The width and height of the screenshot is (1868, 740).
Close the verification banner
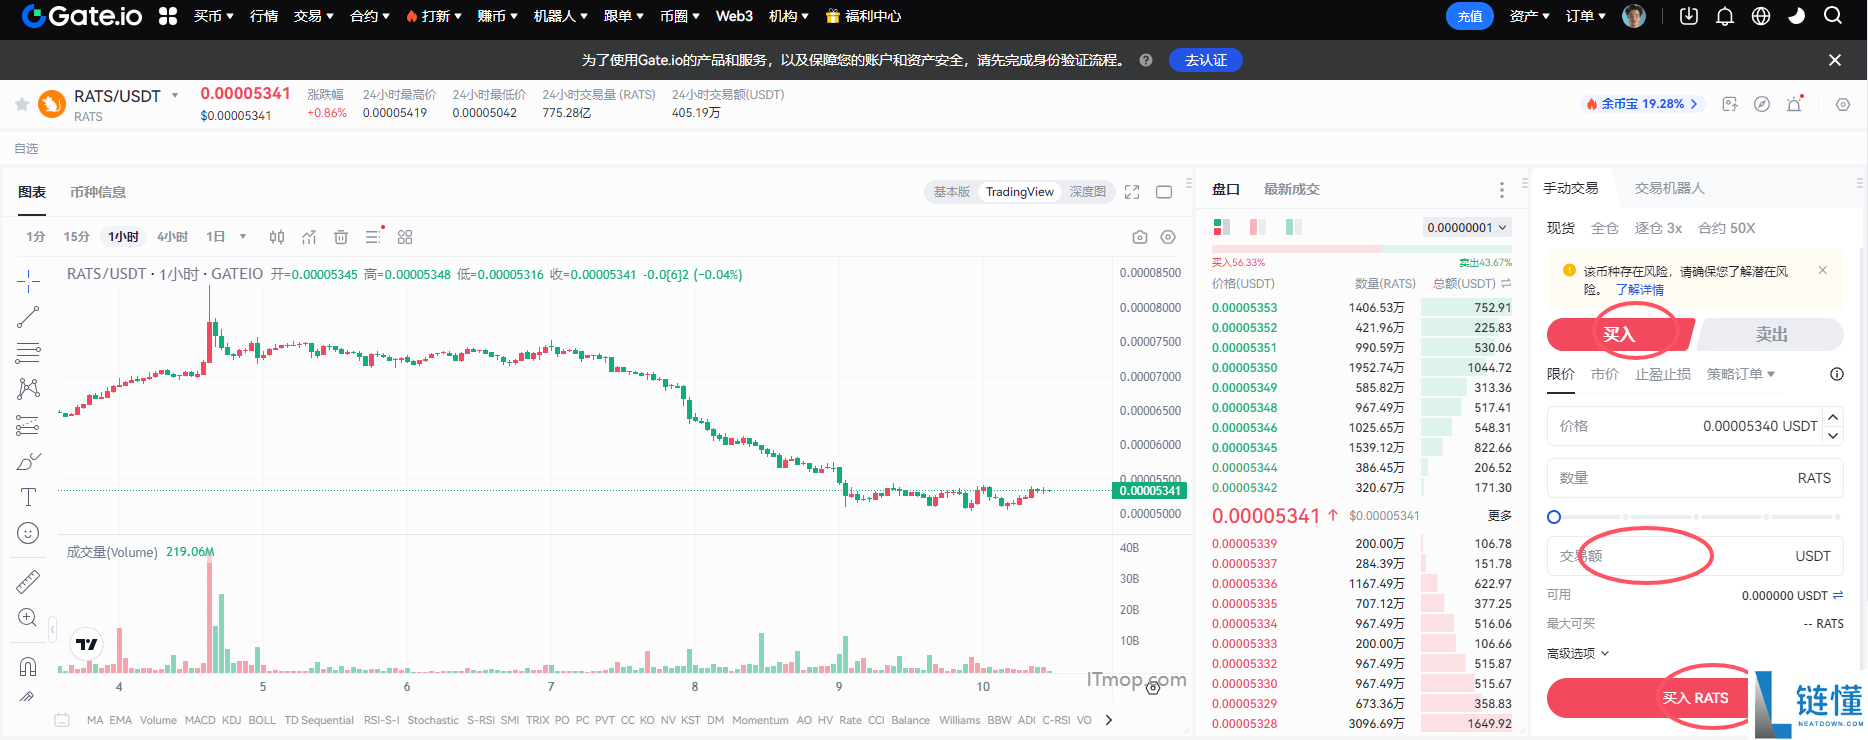[1835, 60]
